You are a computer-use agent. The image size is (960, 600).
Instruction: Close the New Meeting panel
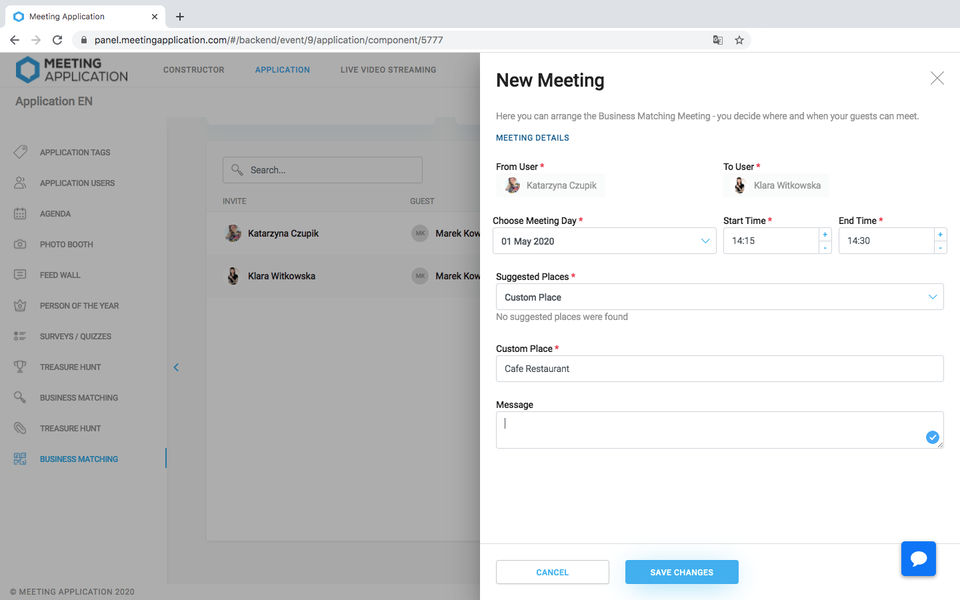coord(937,78)
